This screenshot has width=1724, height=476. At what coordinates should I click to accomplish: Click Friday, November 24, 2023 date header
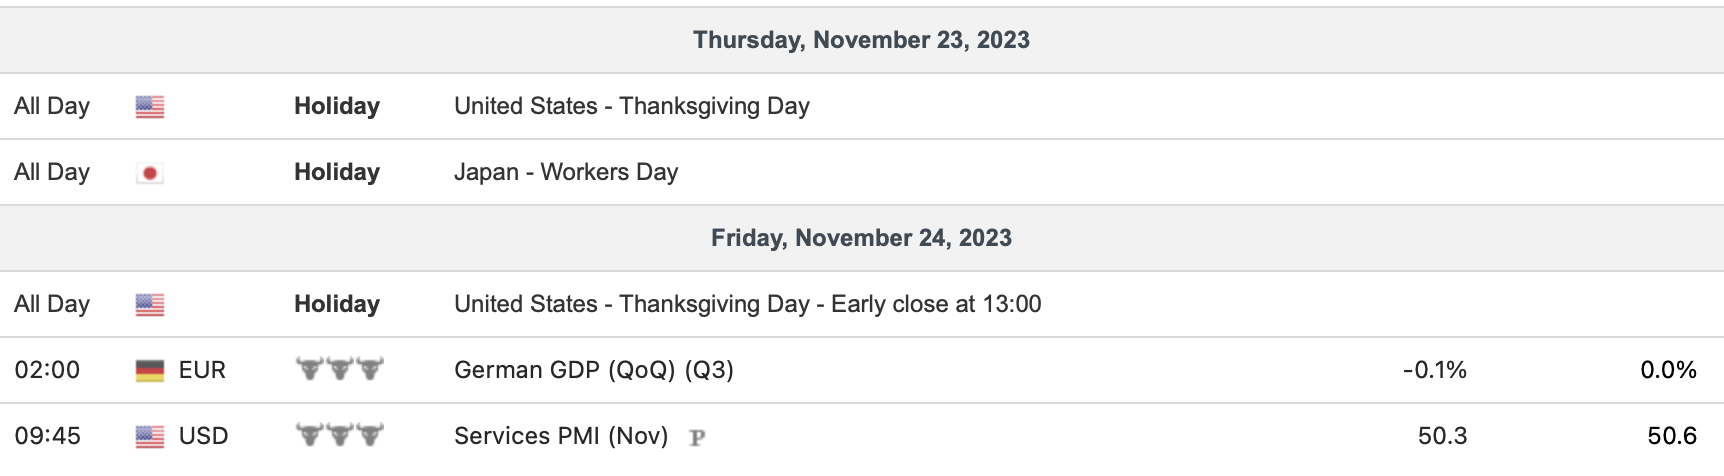coord(861,238)
